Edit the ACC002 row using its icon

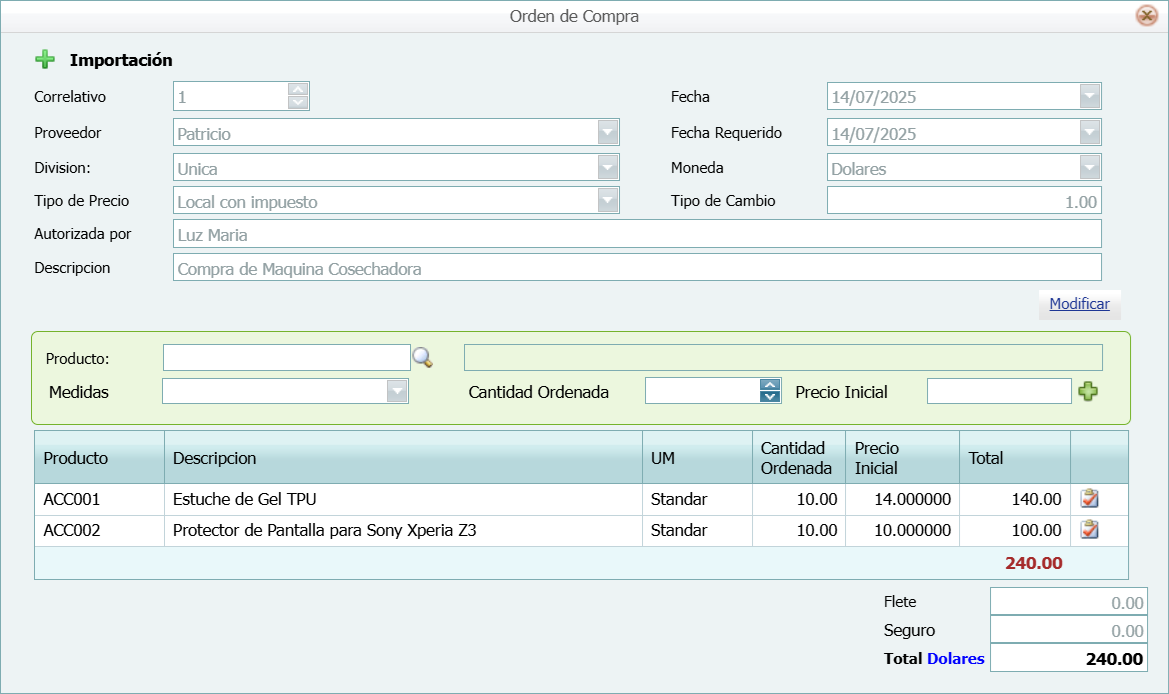click(1090, 530)
